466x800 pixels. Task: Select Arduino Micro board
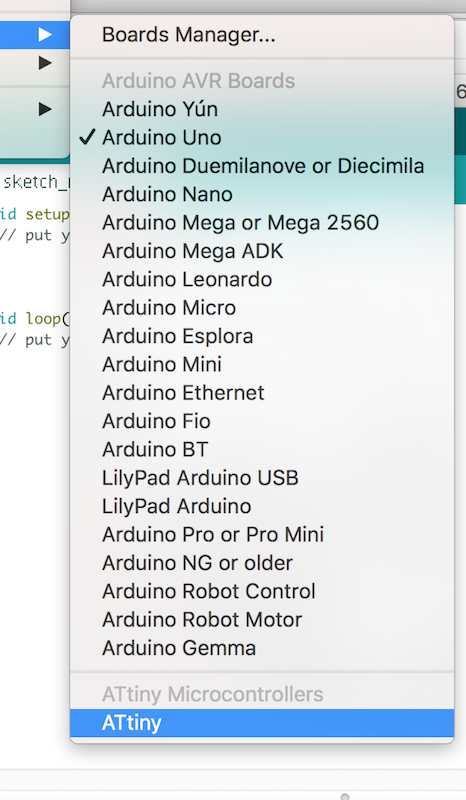[x=262, y=308]
